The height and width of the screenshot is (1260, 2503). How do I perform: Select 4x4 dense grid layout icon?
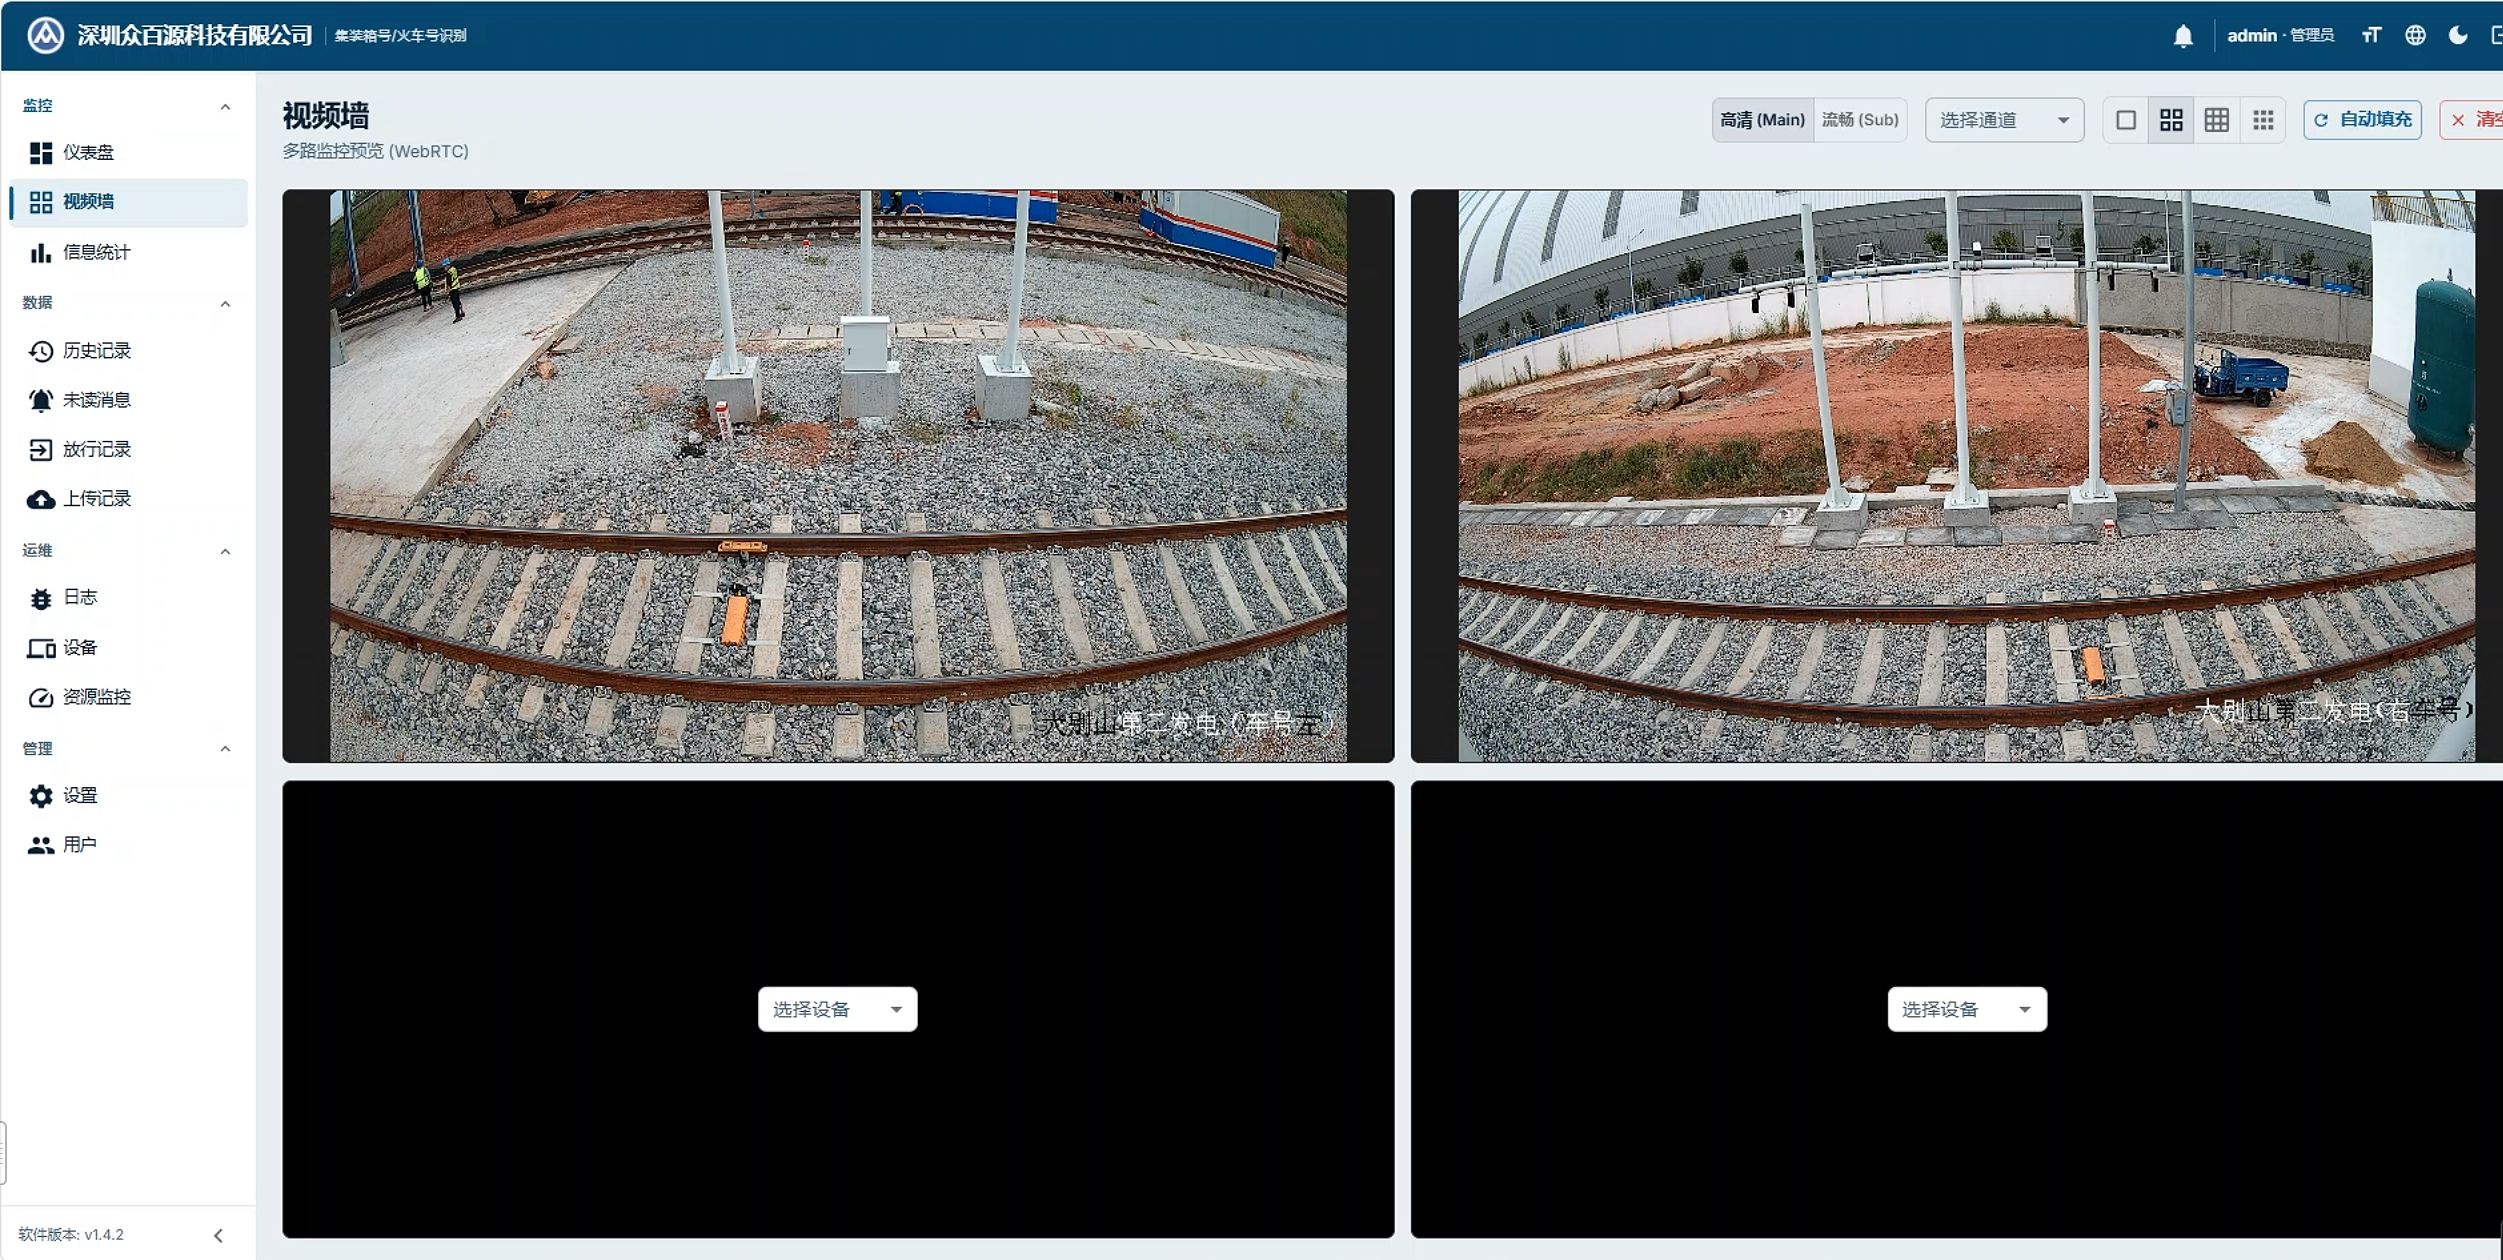click(2263, 120)
